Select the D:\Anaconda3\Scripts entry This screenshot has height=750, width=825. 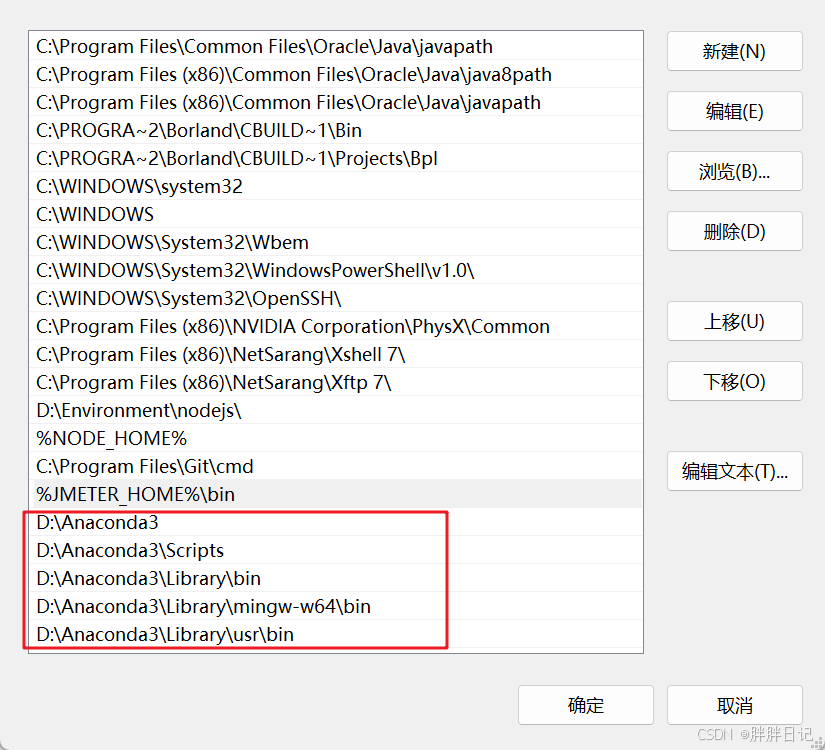click(336, 550)
